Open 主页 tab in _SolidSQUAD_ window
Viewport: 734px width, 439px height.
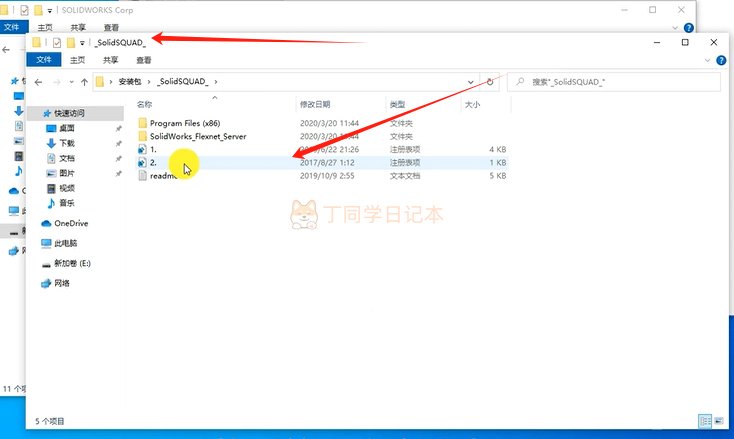[77, 60]
